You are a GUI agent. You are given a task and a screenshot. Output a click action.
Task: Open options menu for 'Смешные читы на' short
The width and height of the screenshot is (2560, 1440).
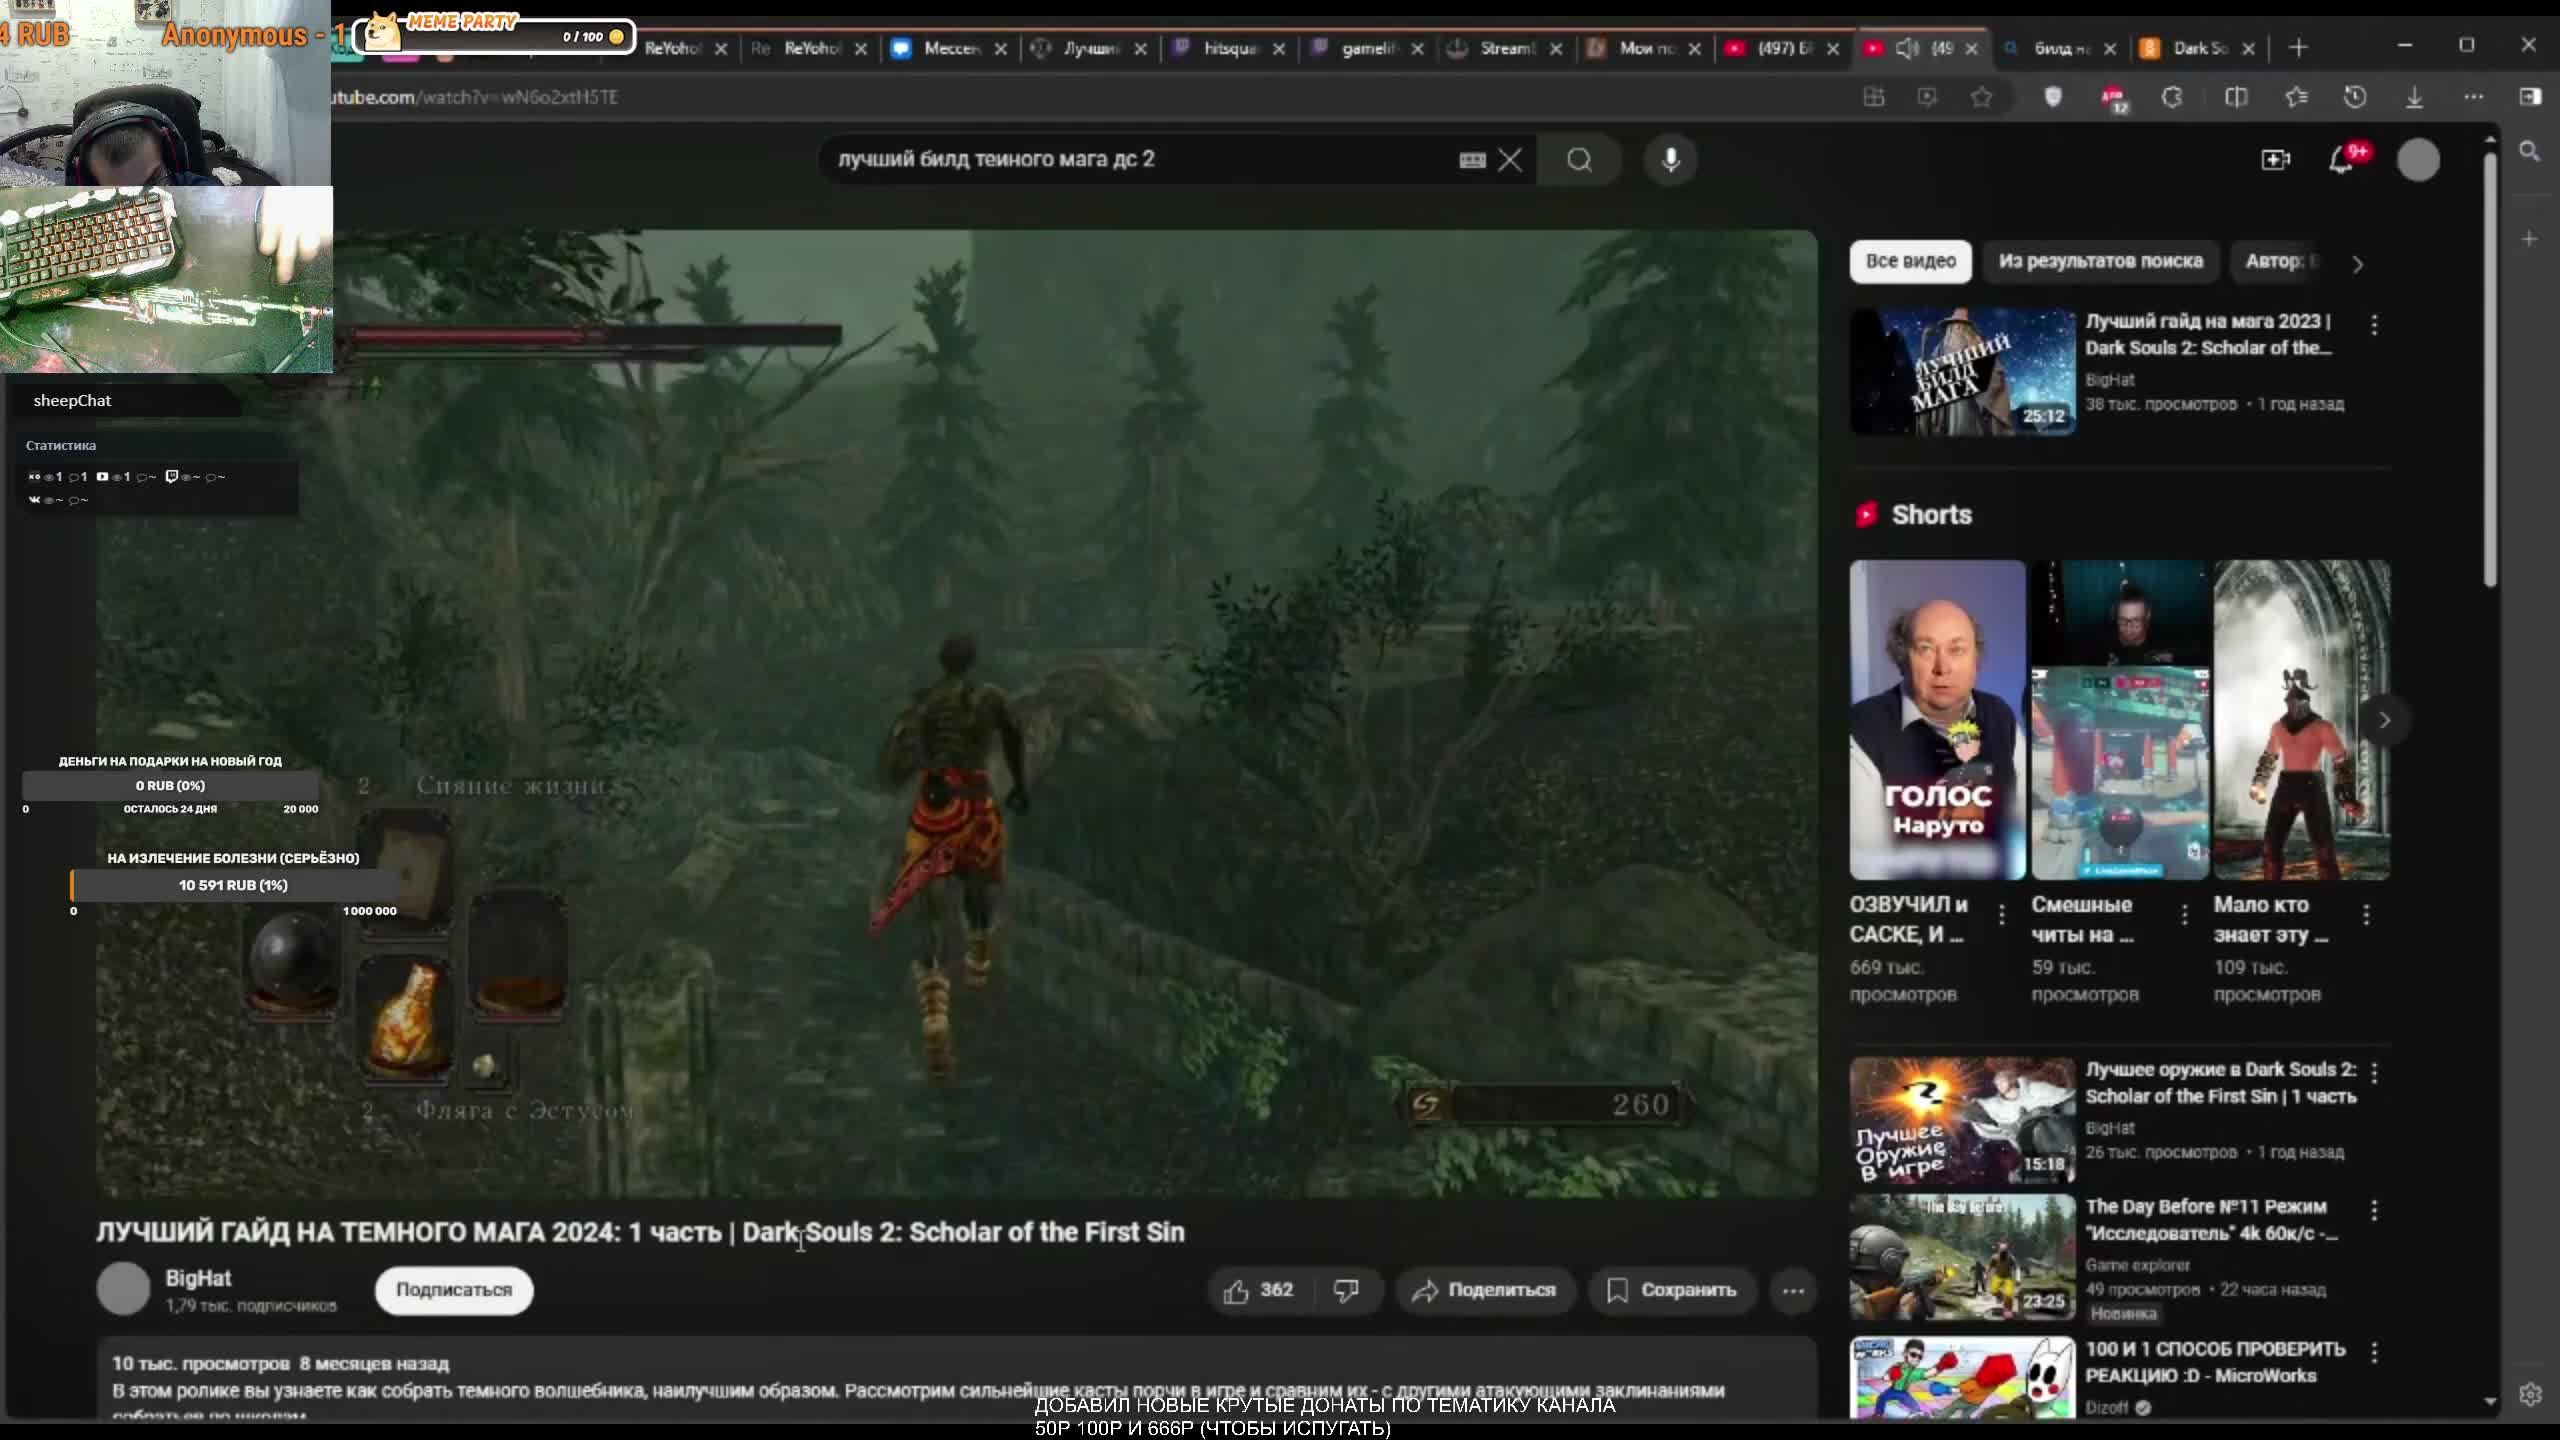2184,914
